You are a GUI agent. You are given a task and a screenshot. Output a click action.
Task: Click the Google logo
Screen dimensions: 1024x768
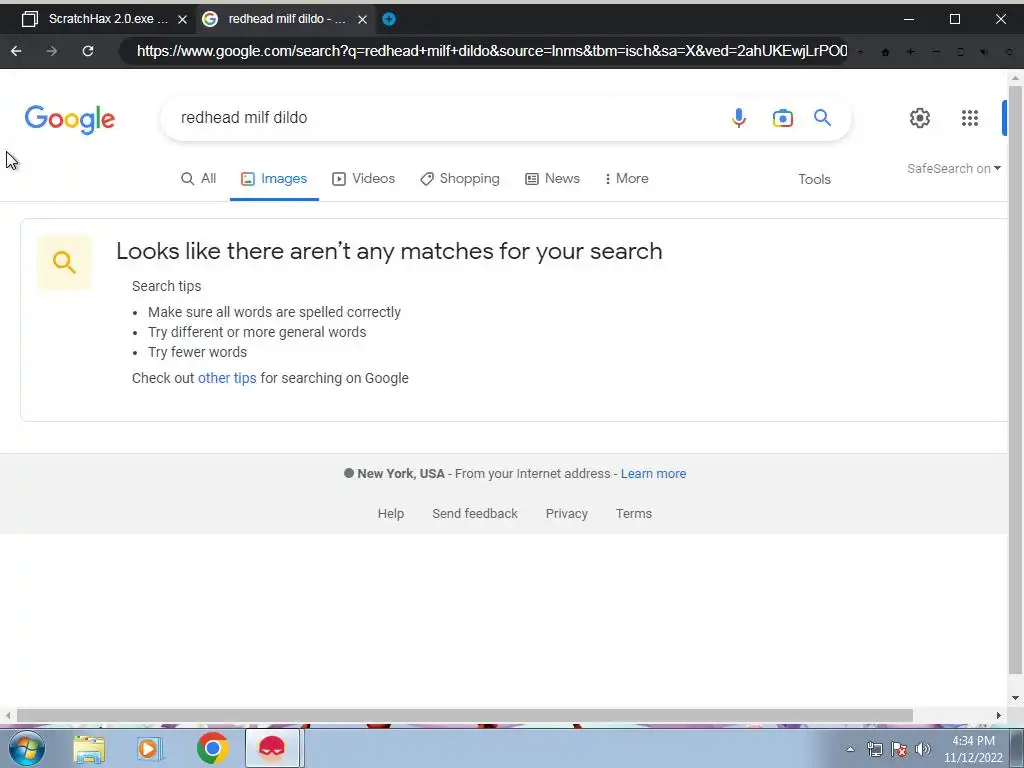(70, 120)
